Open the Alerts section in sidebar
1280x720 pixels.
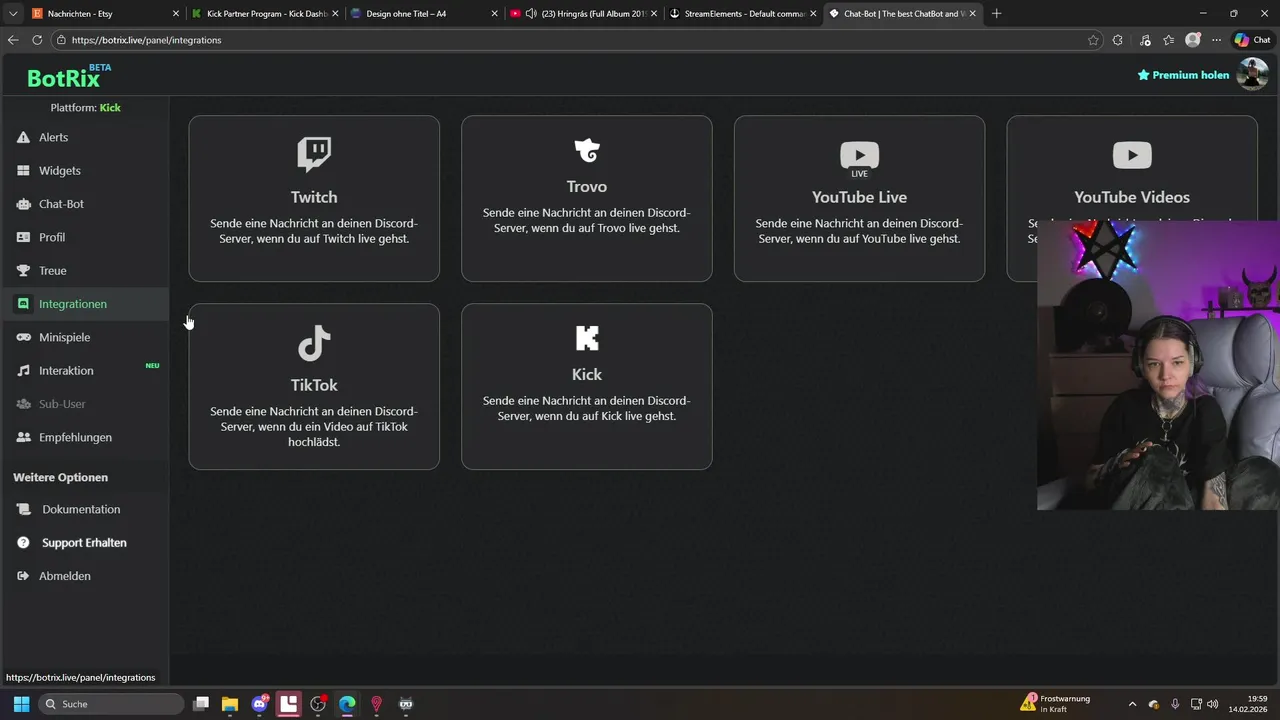click(84, 137)
